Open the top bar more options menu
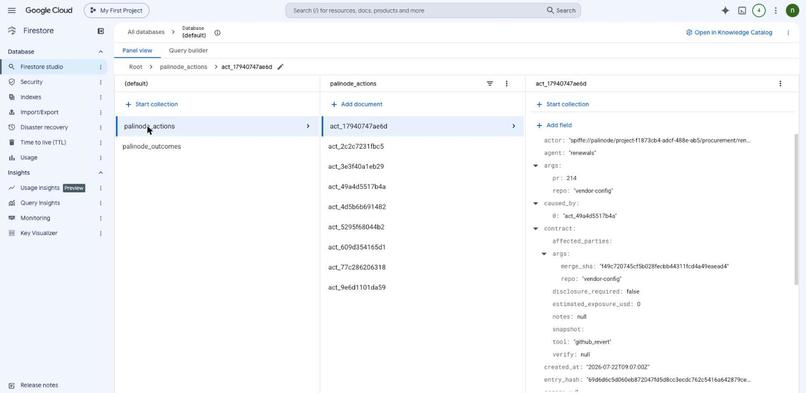The image size is (806, 393). point(776,10)
